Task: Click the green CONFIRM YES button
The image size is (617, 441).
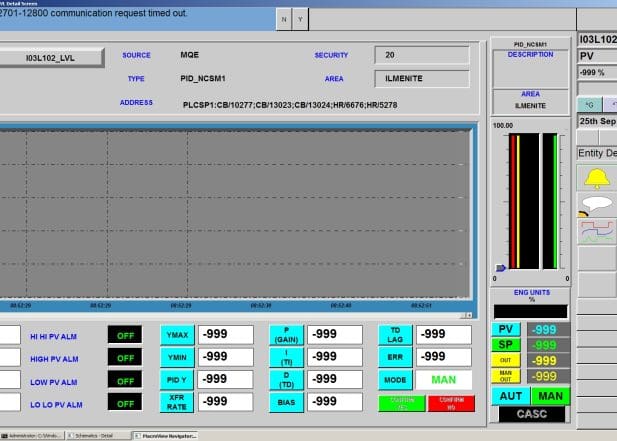Action: point(397,402)
